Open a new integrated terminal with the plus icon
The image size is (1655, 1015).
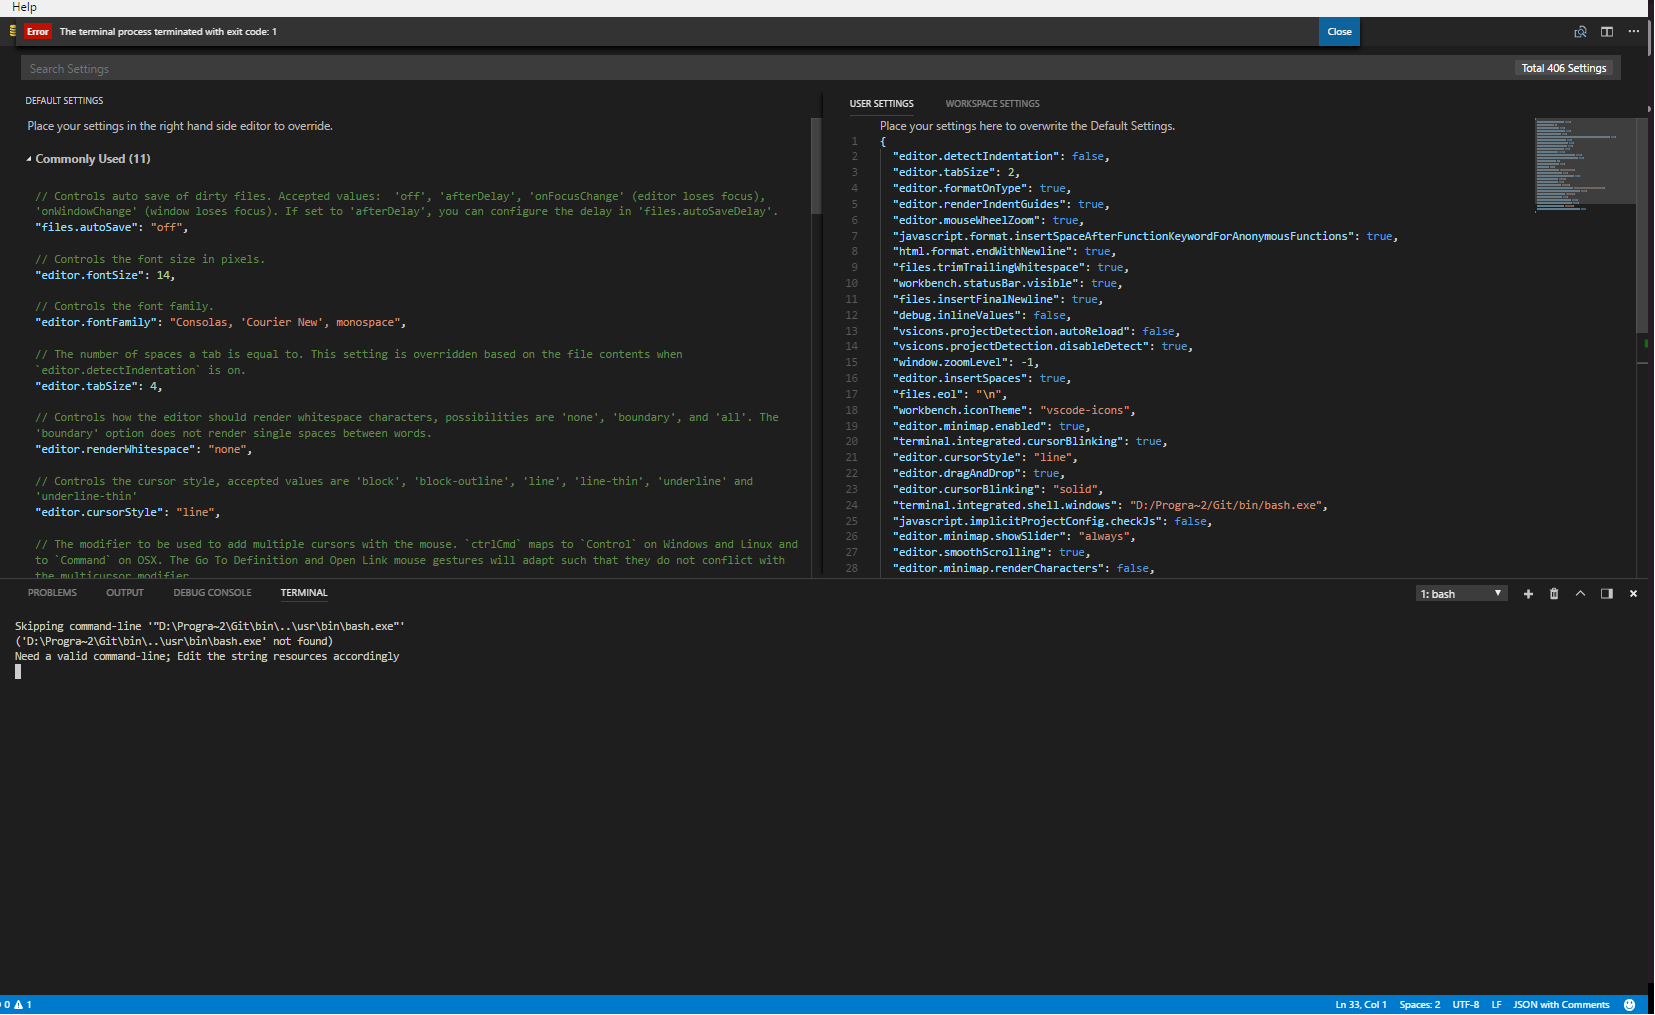(x=1528, y=593)
